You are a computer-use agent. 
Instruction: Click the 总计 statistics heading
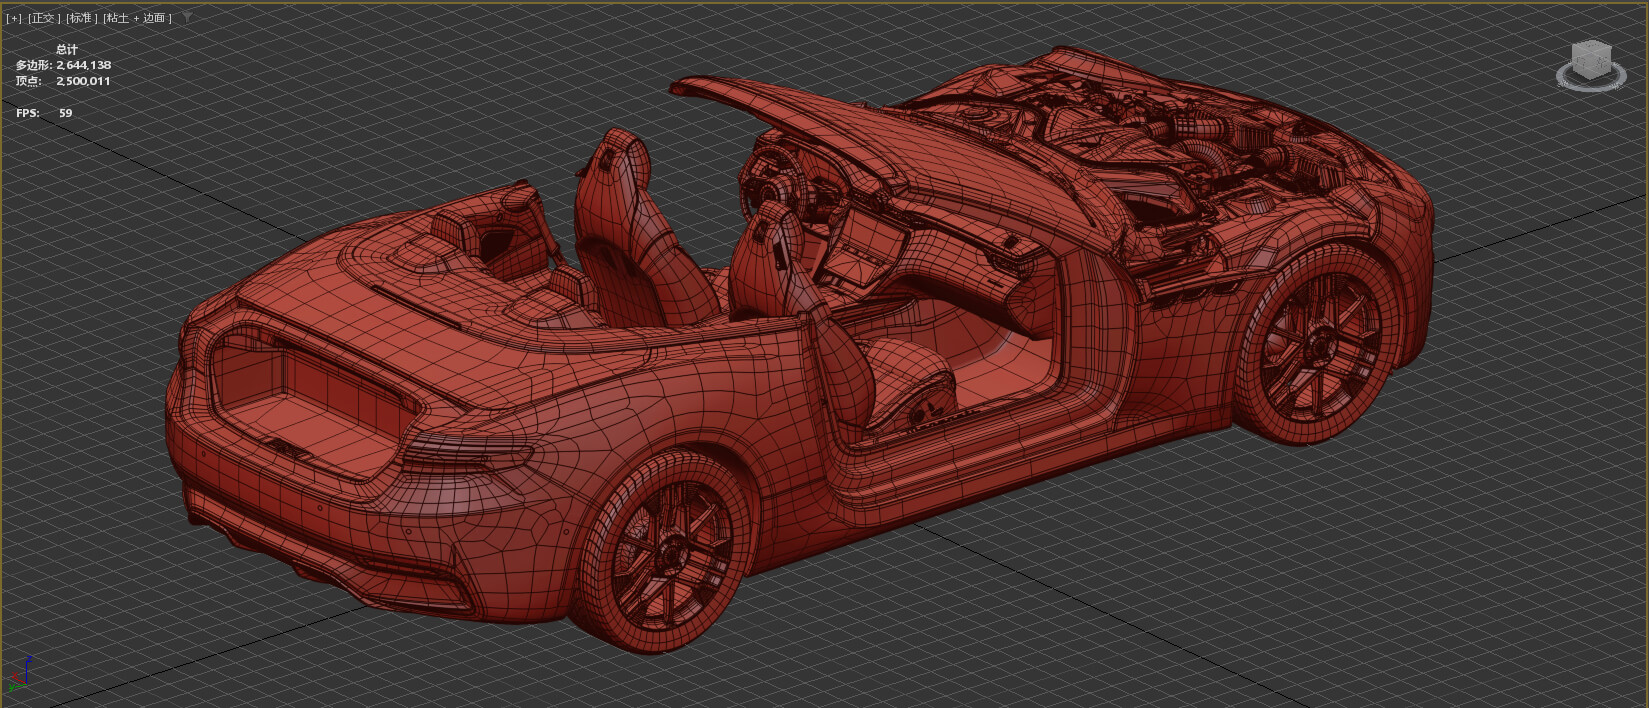pos(66,49)
